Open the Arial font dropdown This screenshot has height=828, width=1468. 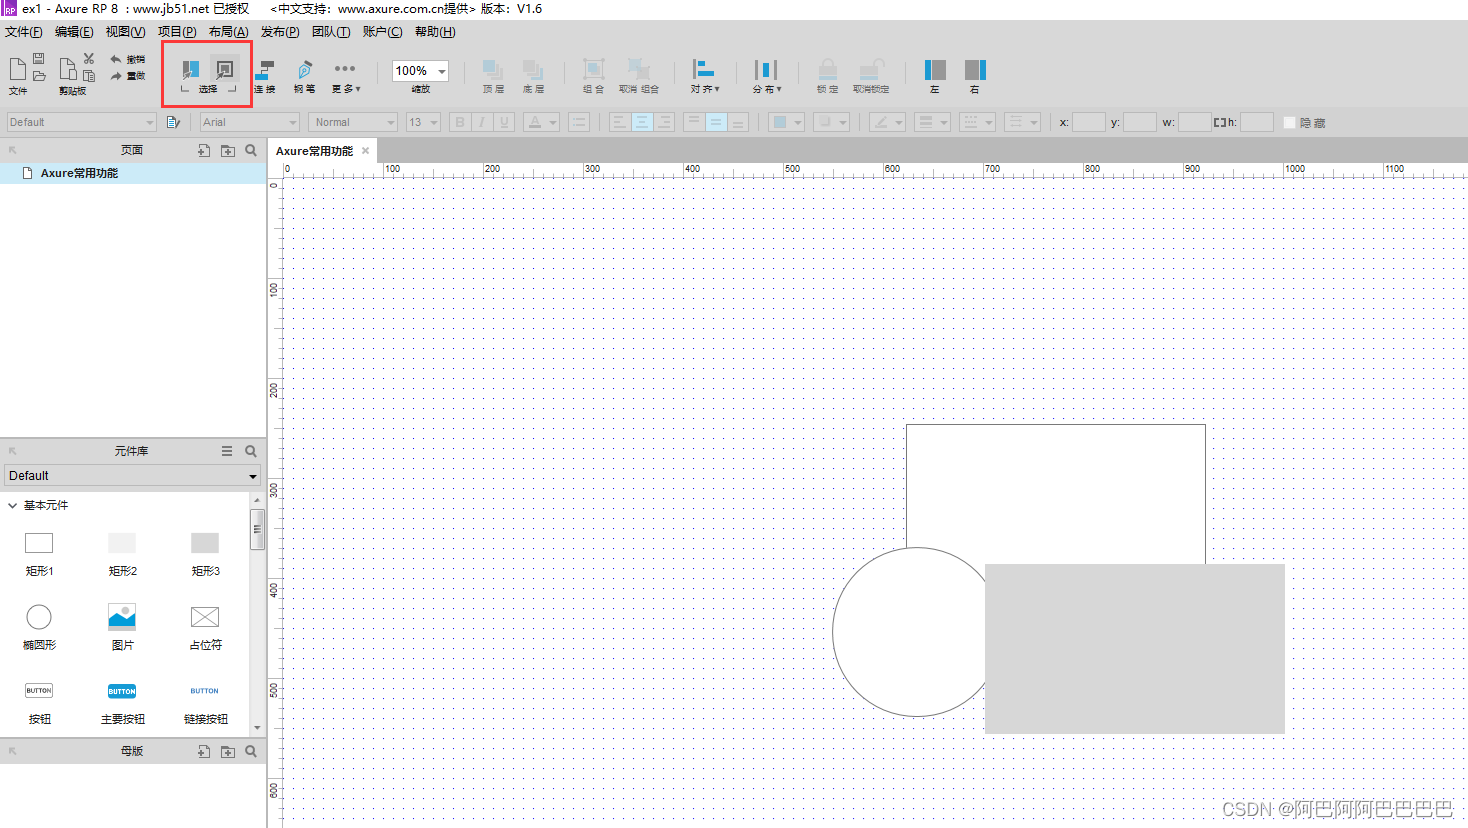tap(250, 122)
